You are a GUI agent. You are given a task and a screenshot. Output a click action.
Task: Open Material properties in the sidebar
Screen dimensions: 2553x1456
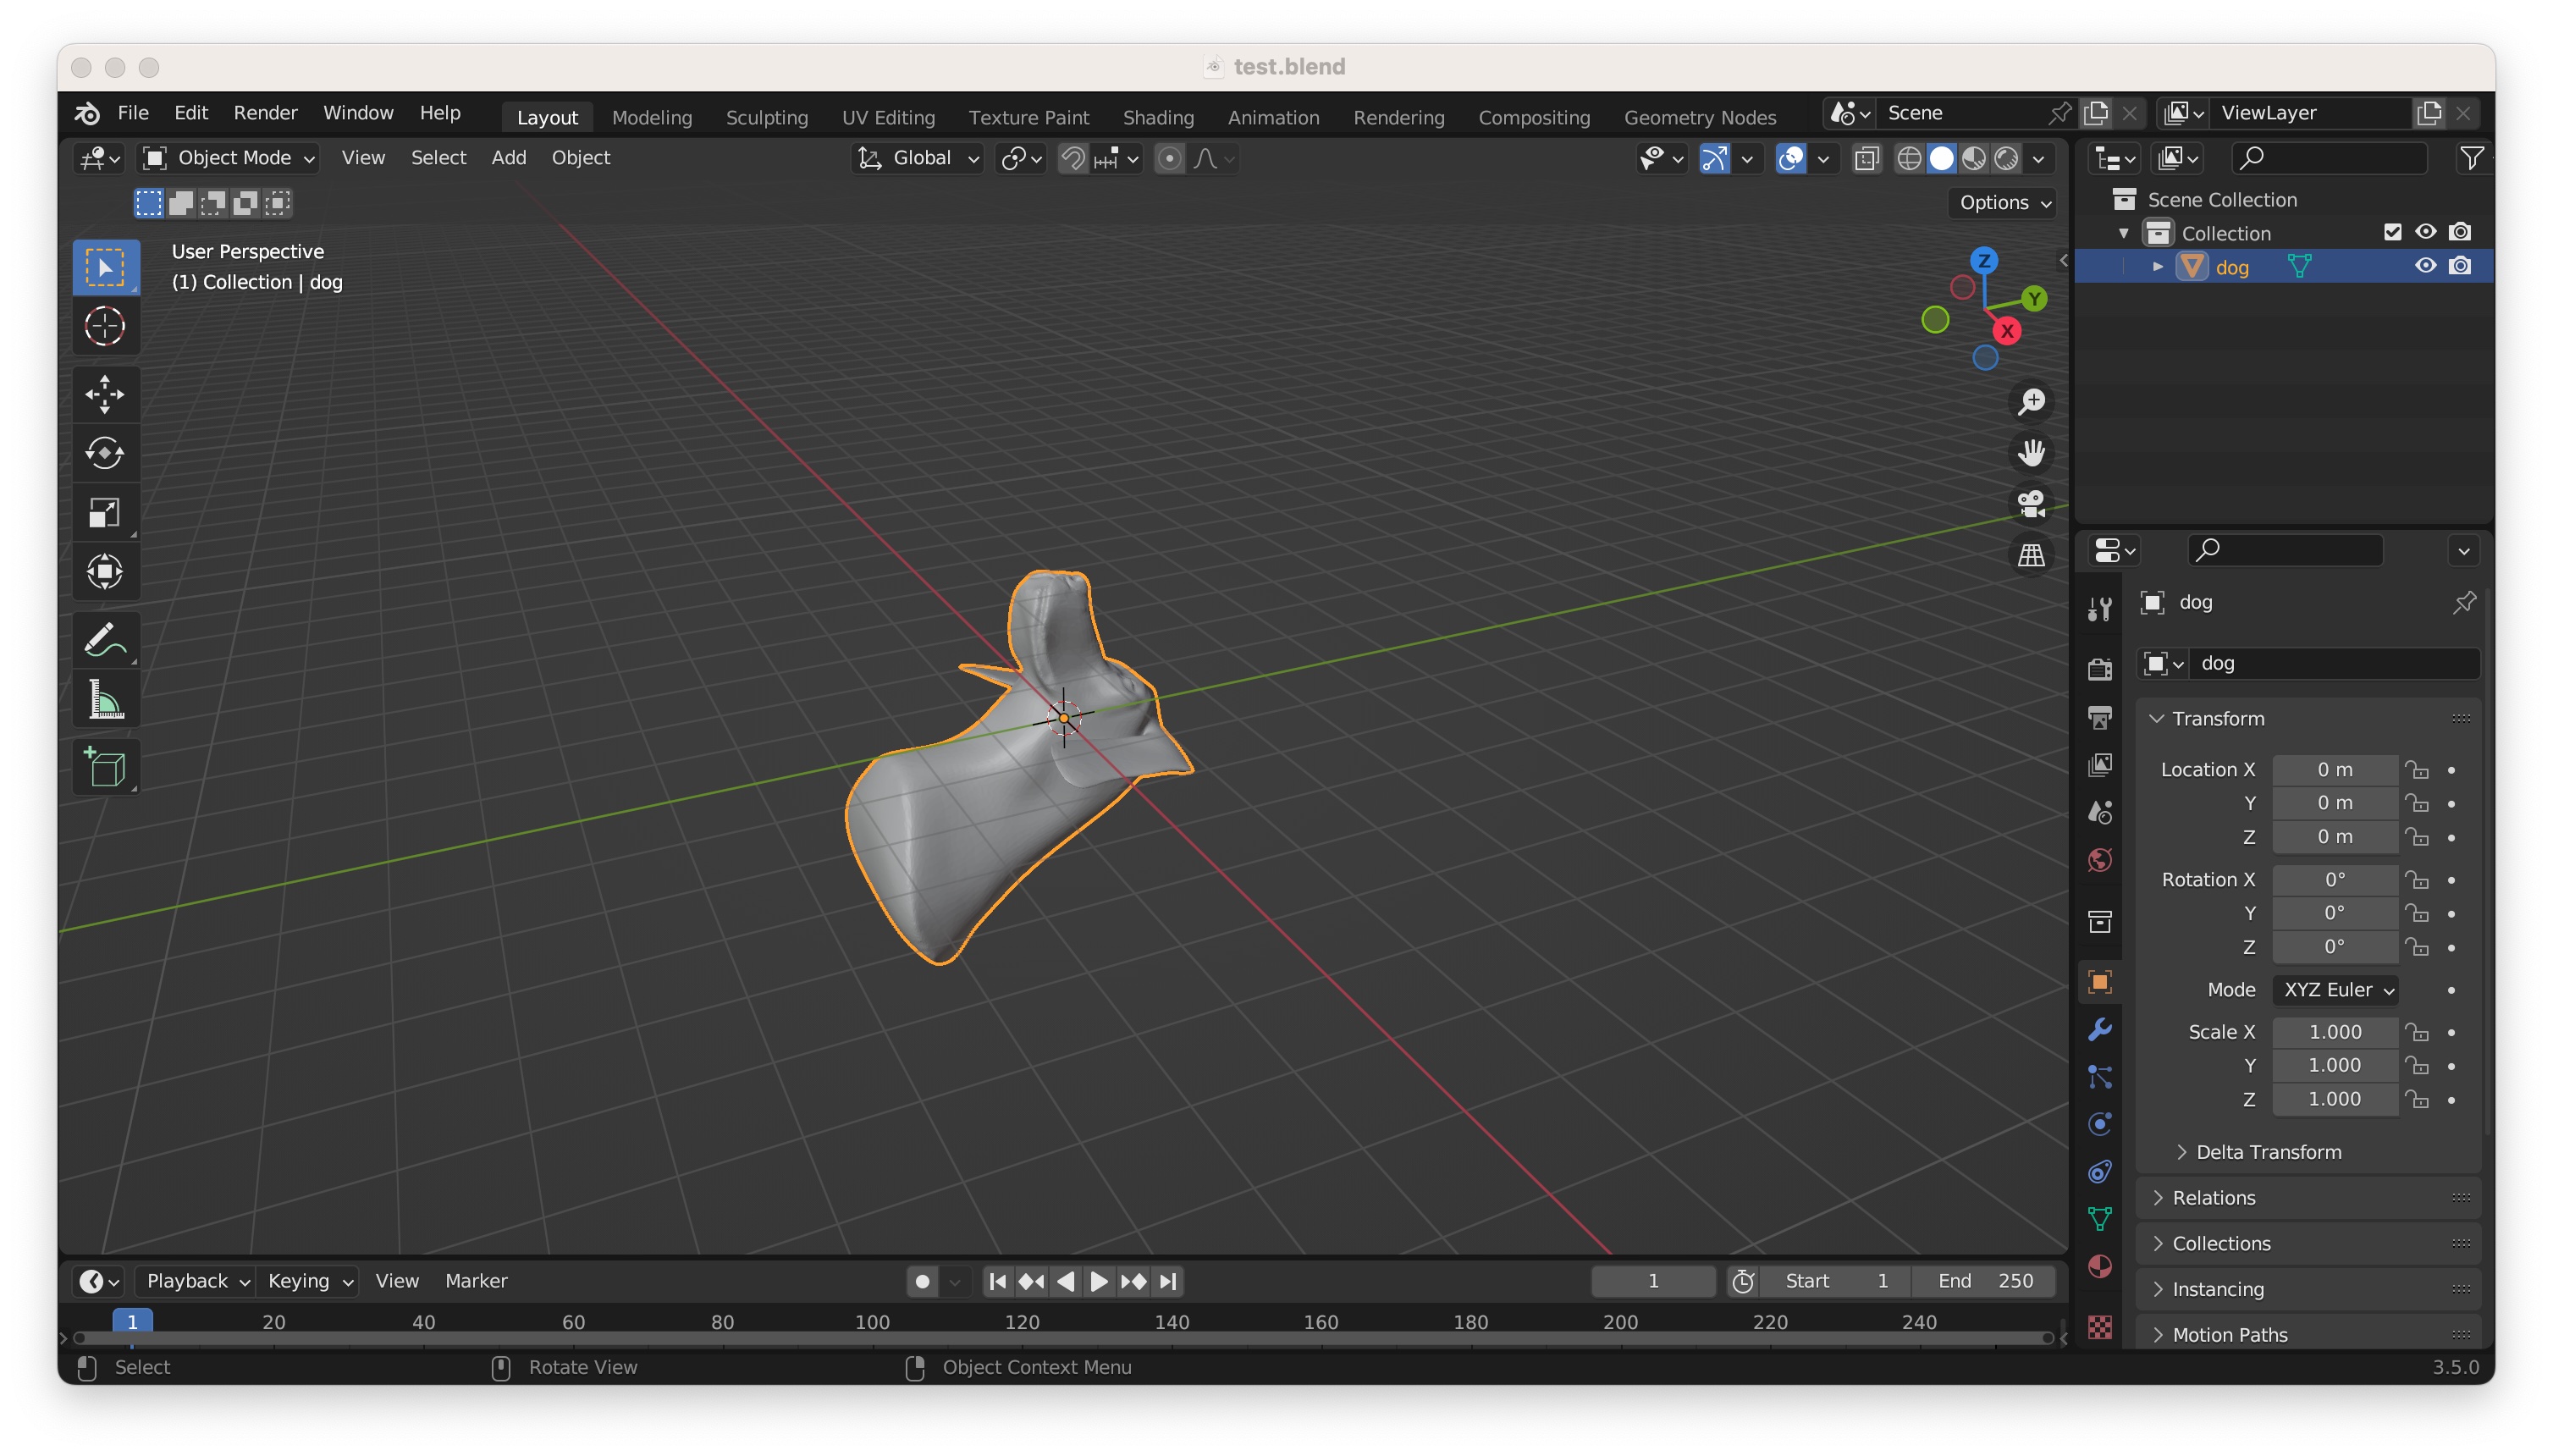click(x=2100, y=1266)
